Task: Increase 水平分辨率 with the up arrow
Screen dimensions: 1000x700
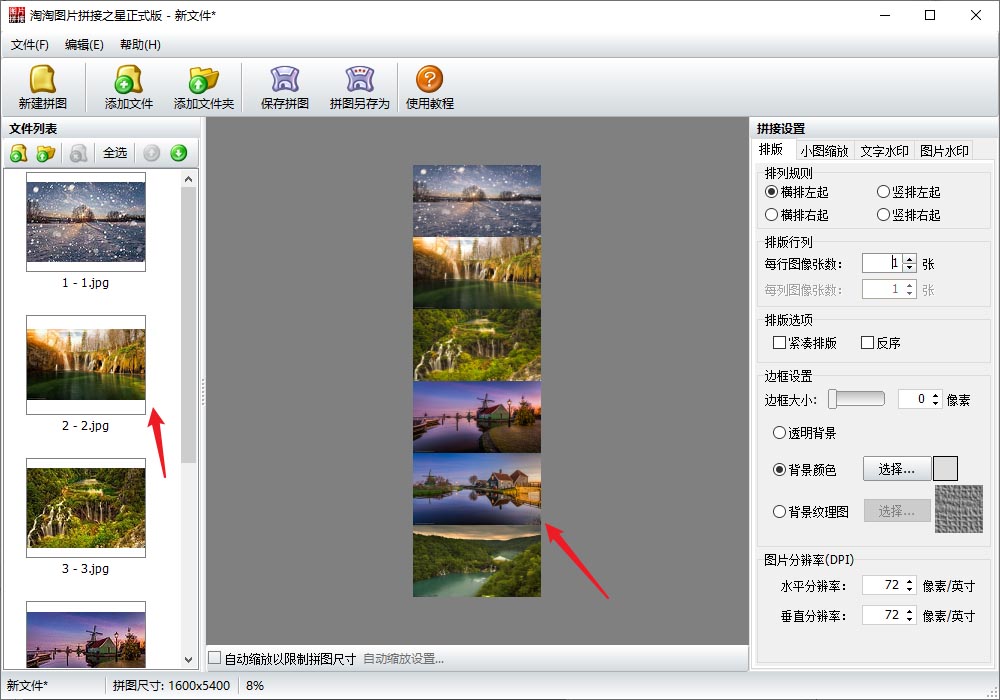Action: (909, 581)
